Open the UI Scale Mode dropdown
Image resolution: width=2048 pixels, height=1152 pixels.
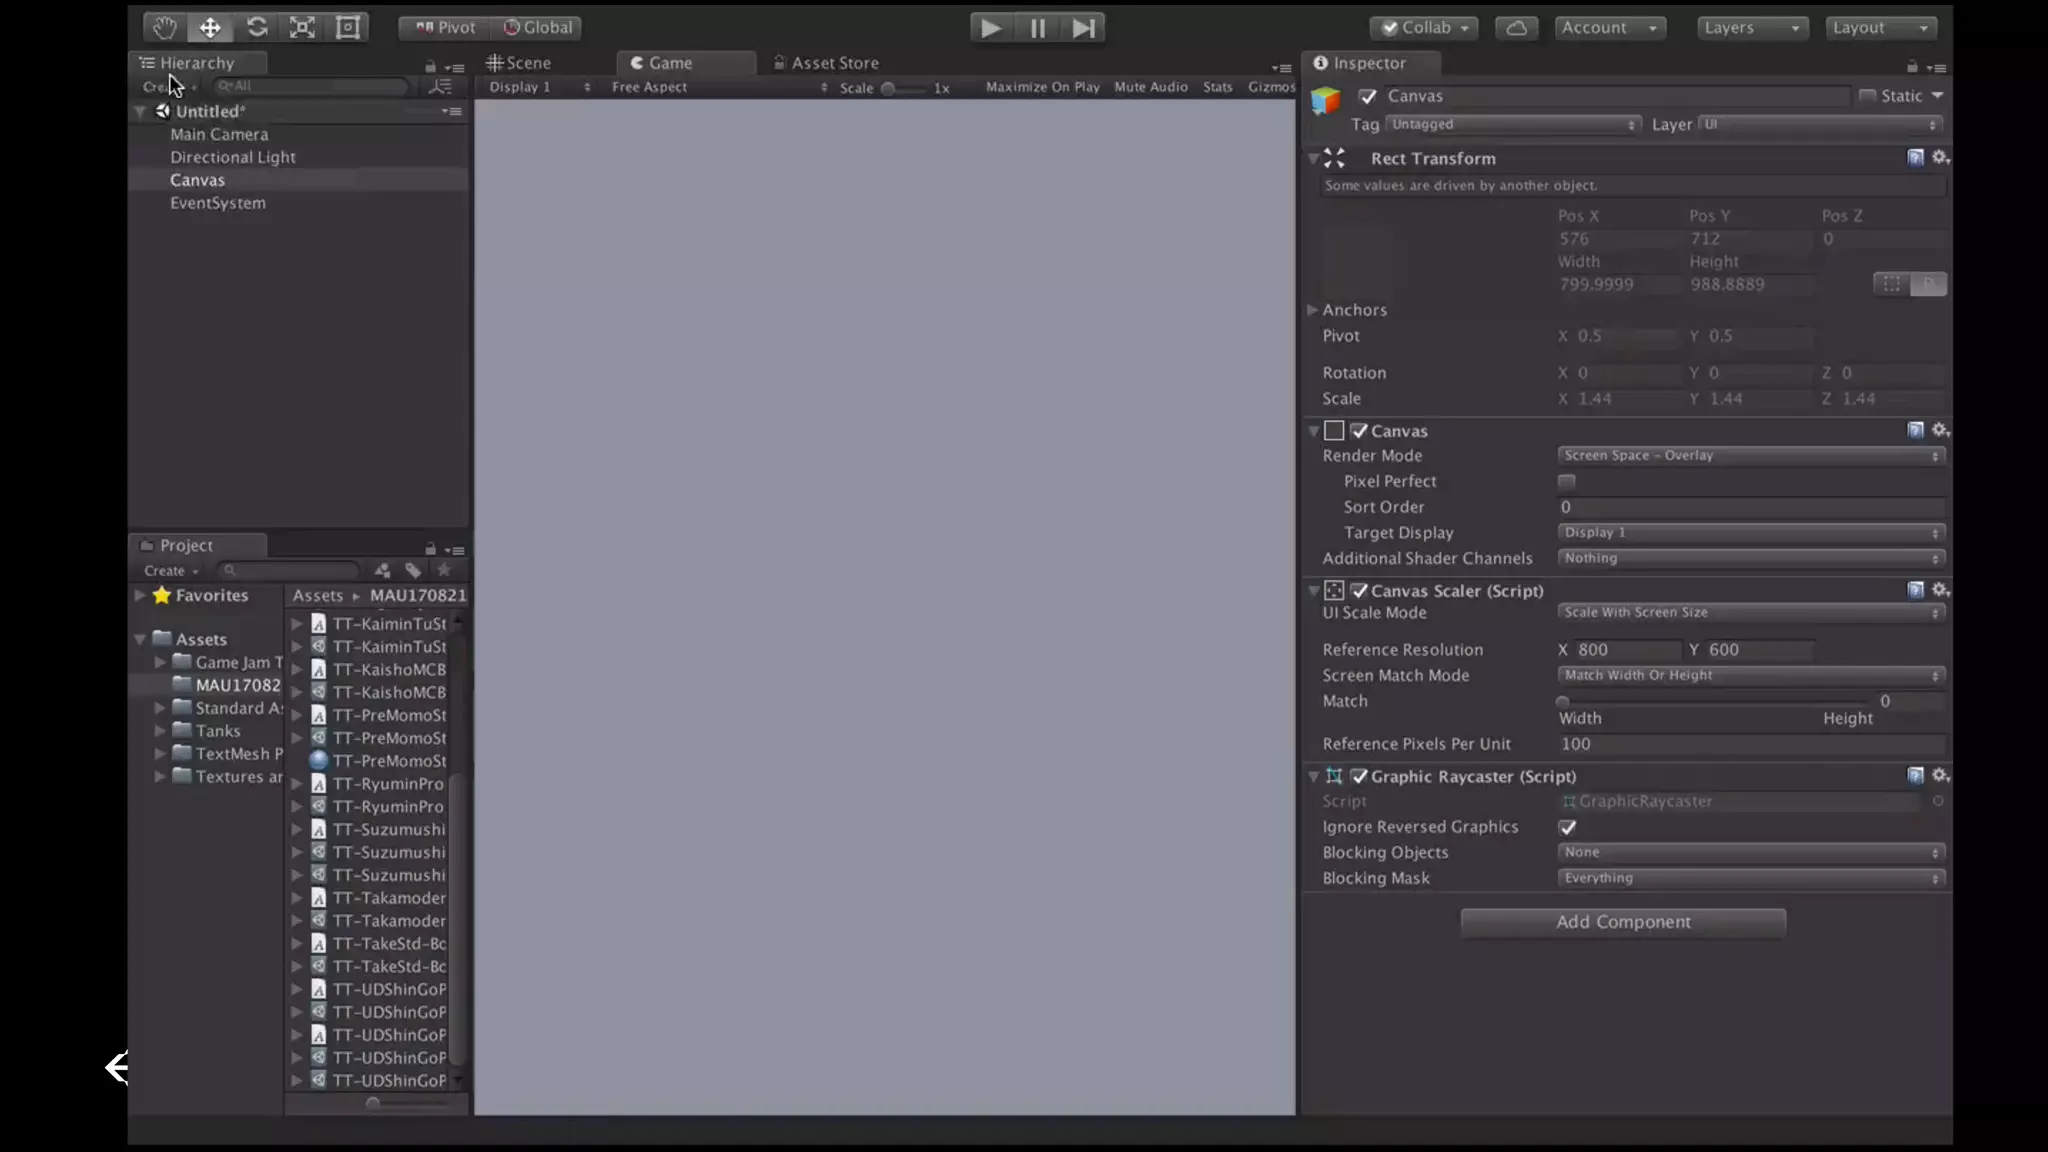pyautogui.click(x=1750, y=612)
